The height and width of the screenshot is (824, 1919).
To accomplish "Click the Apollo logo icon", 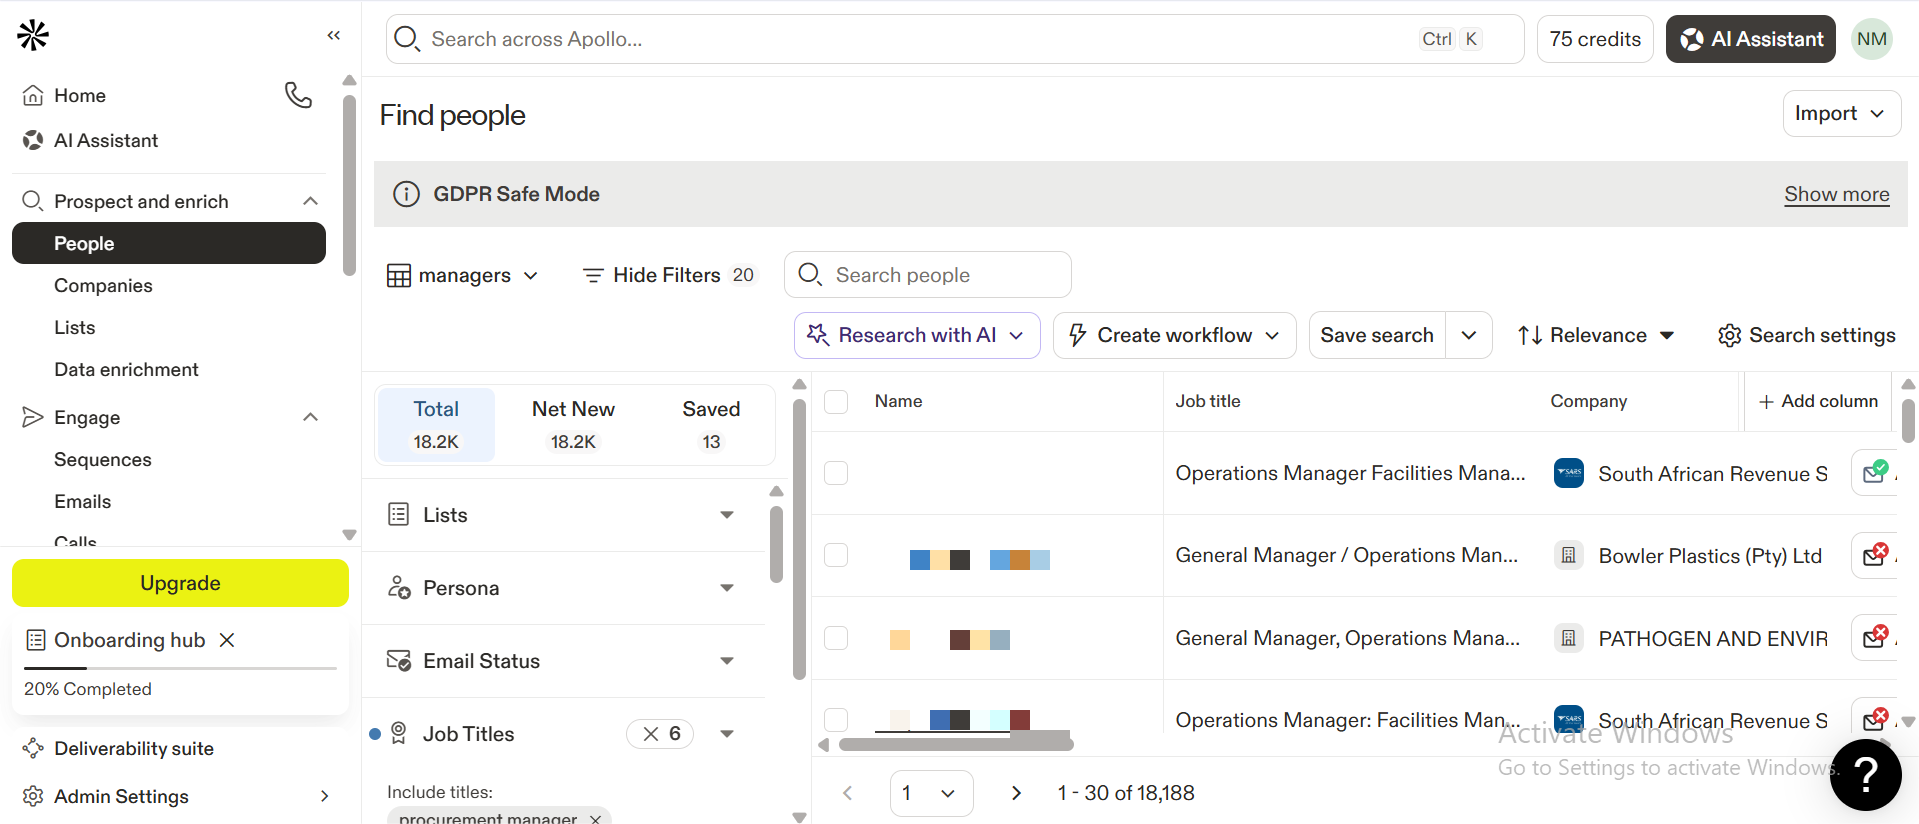I will (33, 35).
